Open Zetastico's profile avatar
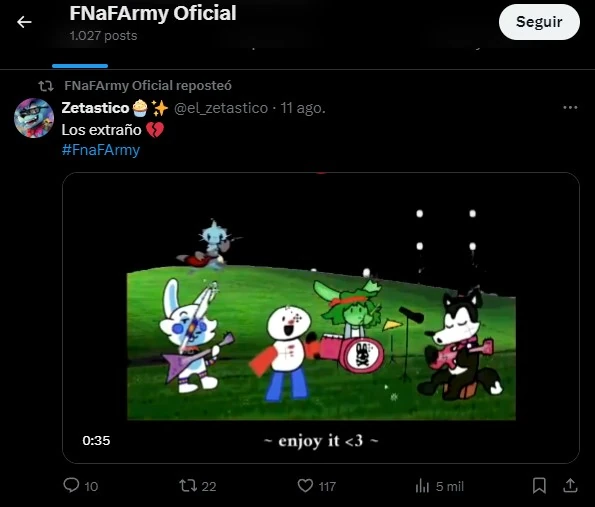 click(x=34, y=118)
